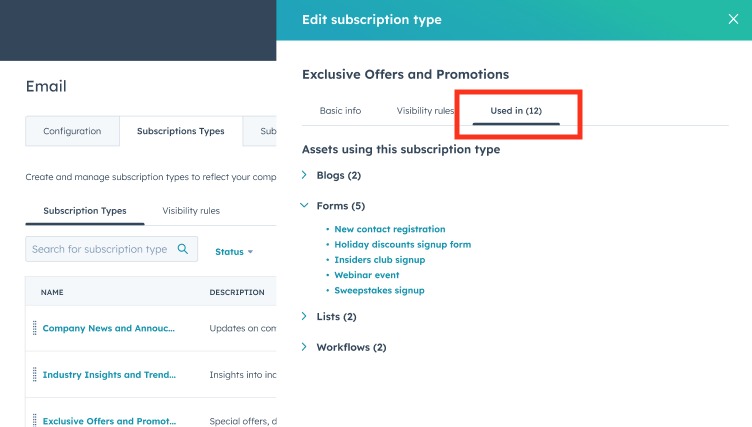Close the Edit subscription type panel
The width and height of the screenshot is (752, 427).
[733, 19]
